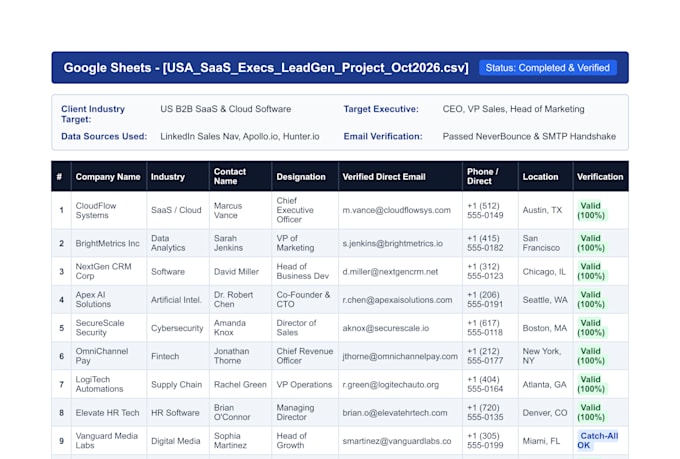Click phone number +1 (512) 555-0149

[x=485, y=210]
